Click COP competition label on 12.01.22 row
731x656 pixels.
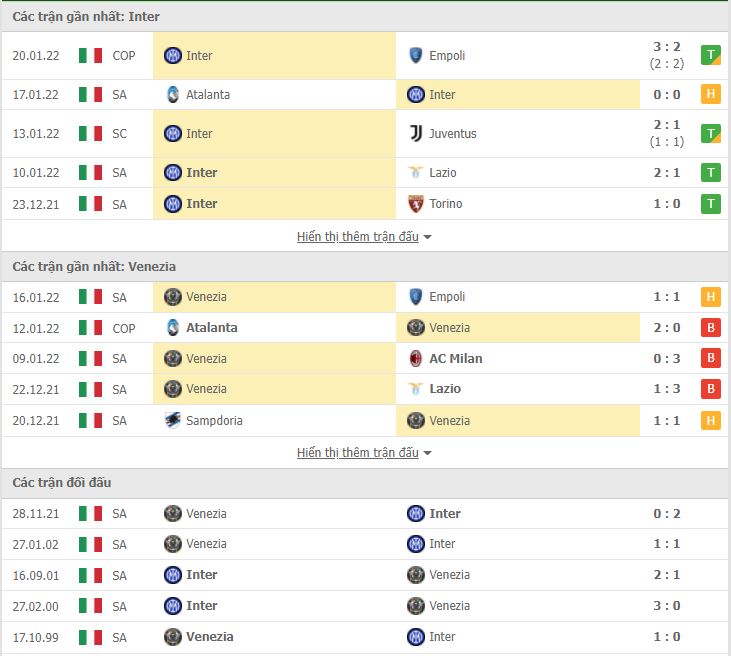point(124,328)
